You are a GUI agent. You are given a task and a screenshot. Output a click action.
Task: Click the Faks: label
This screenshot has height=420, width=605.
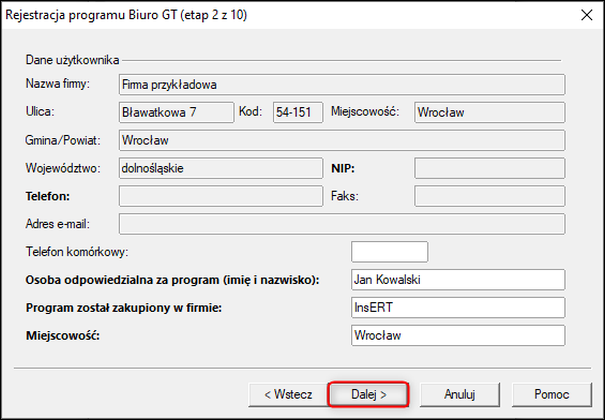coord(345,196)
